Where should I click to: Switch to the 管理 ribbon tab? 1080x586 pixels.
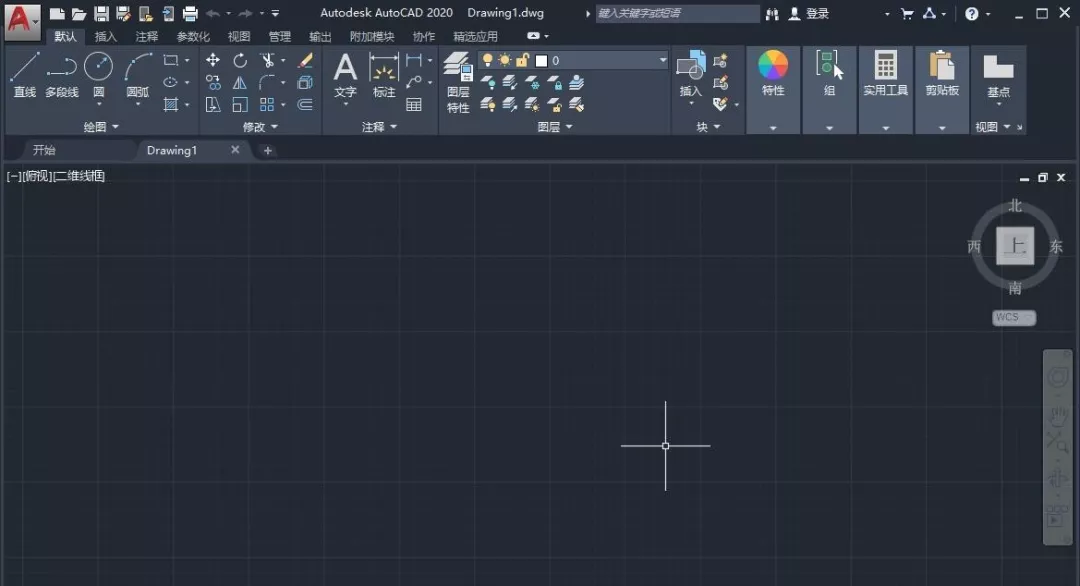click(280, 36)
